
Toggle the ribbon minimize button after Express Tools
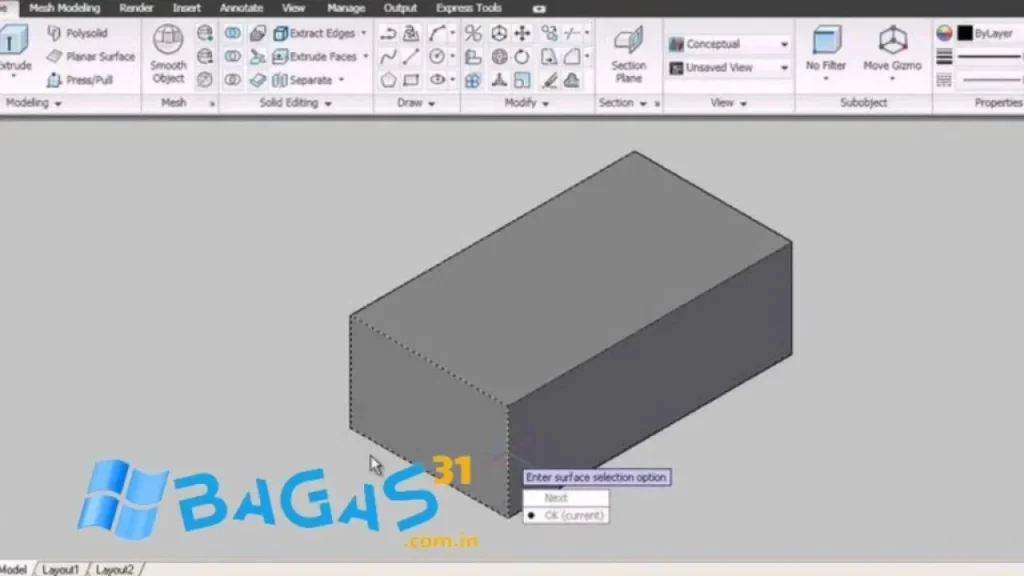(x=539, y=8)
